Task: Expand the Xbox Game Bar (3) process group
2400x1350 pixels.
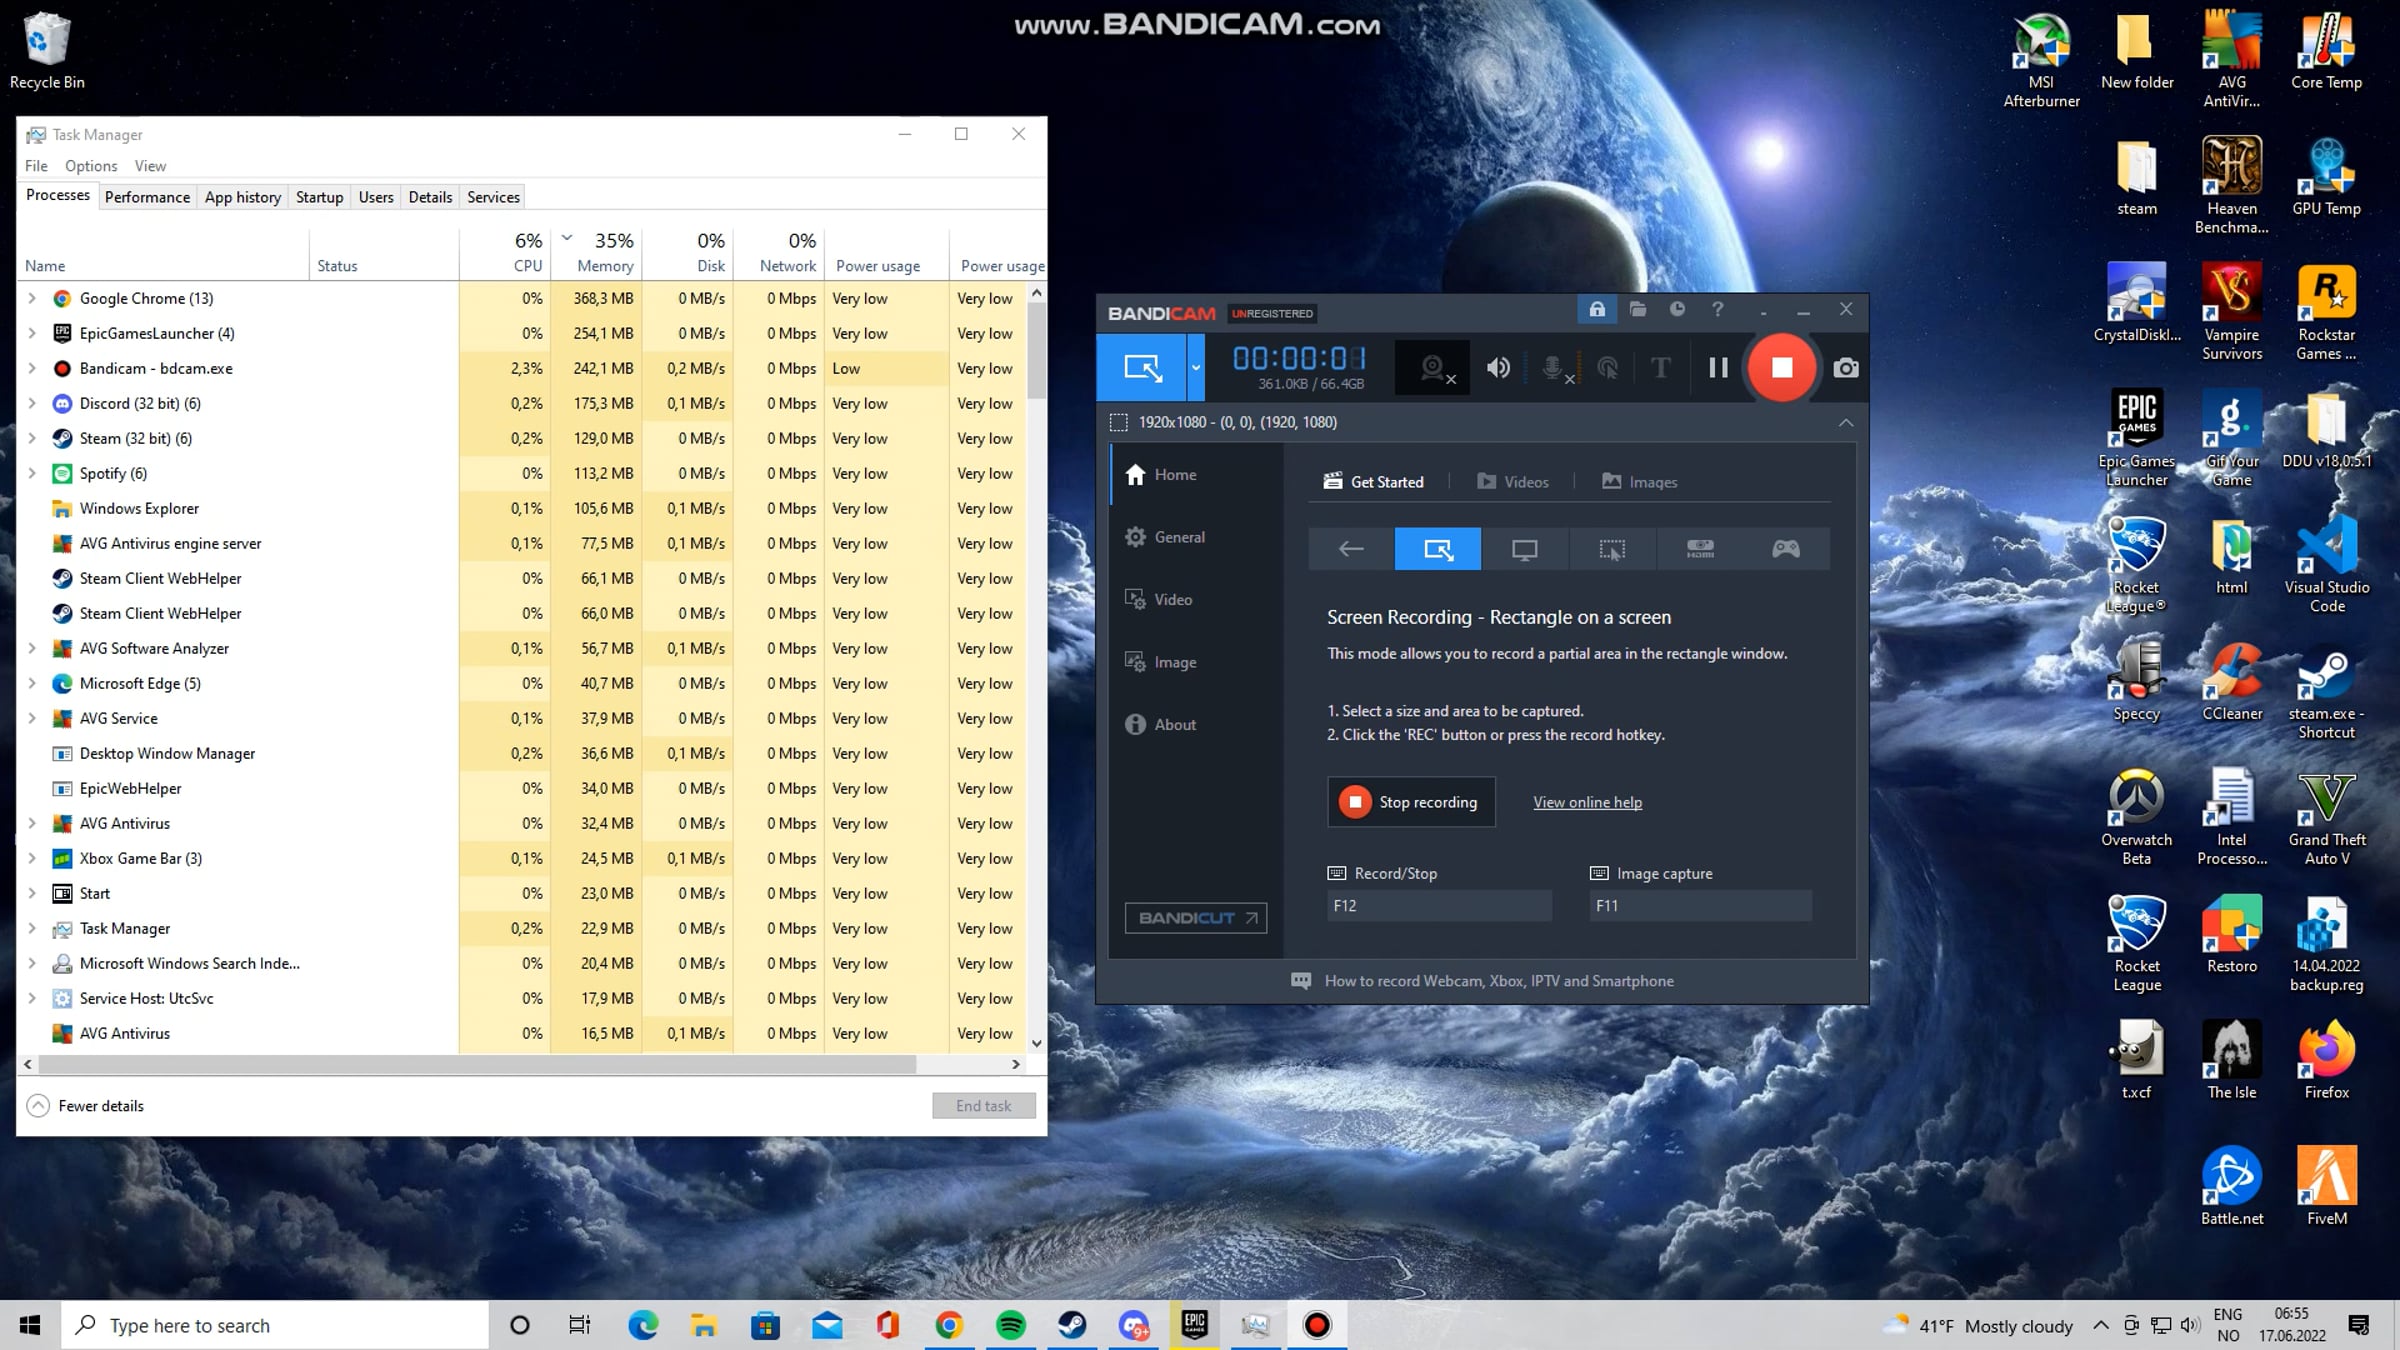Action: click(32, 858)
